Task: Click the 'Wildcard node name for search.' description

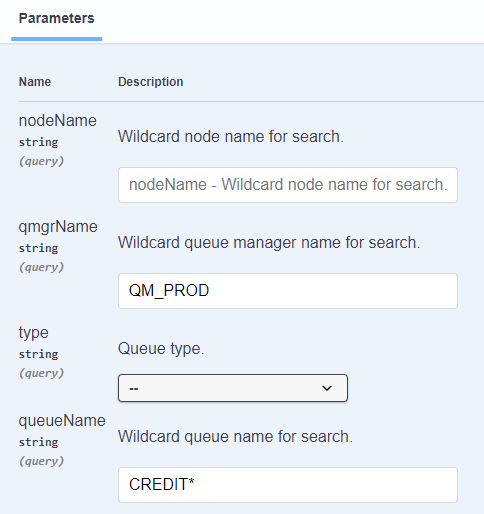Action: [231, 137]
